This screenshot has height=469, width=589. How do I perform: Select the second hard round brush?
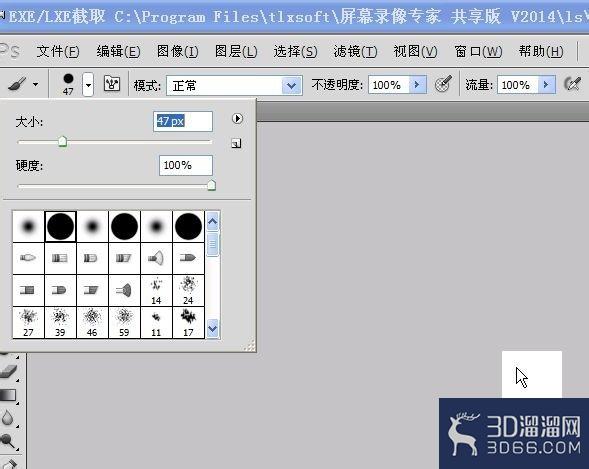[124, 226]
